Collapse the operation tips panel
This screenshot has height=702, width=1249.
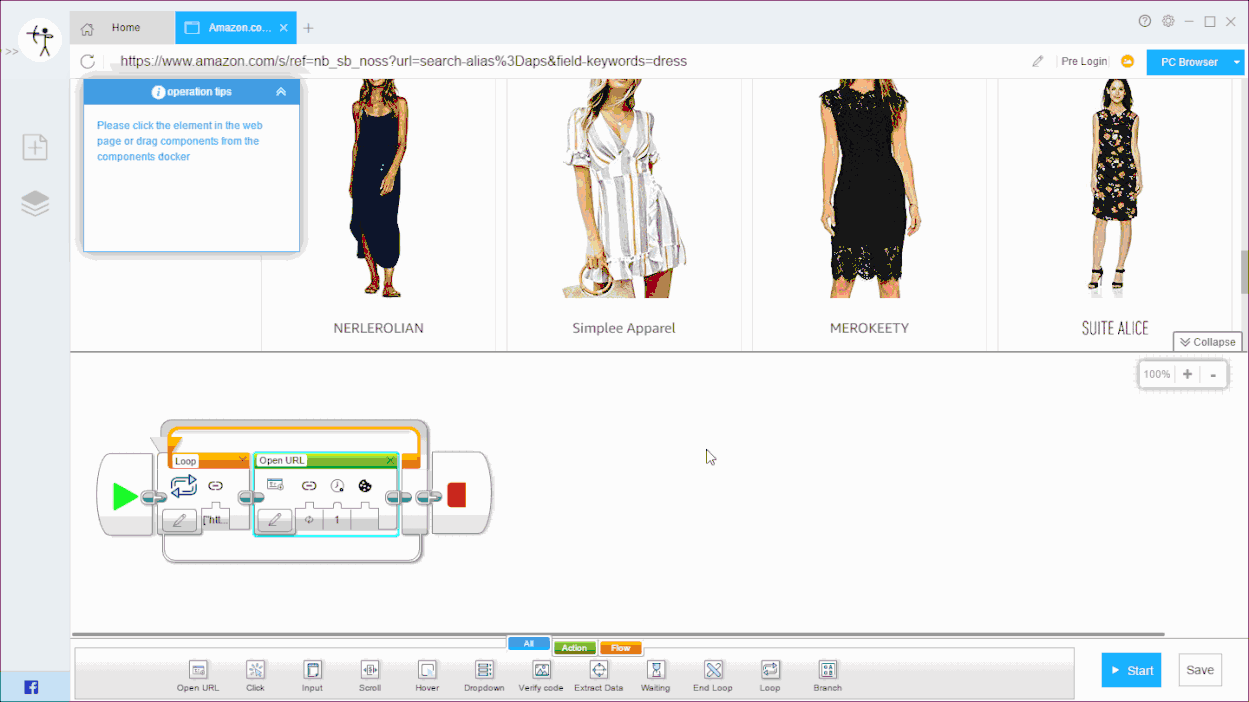(281, 92)
